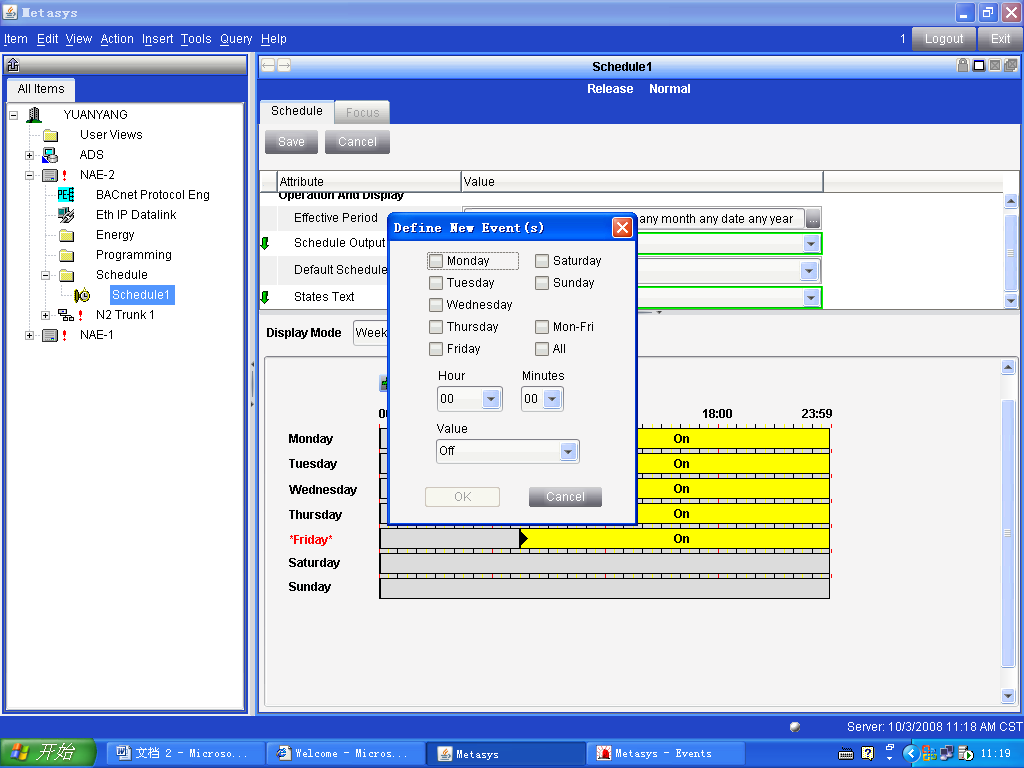Click the Schedule1 clock icon in tree

[x=82, y=295]
